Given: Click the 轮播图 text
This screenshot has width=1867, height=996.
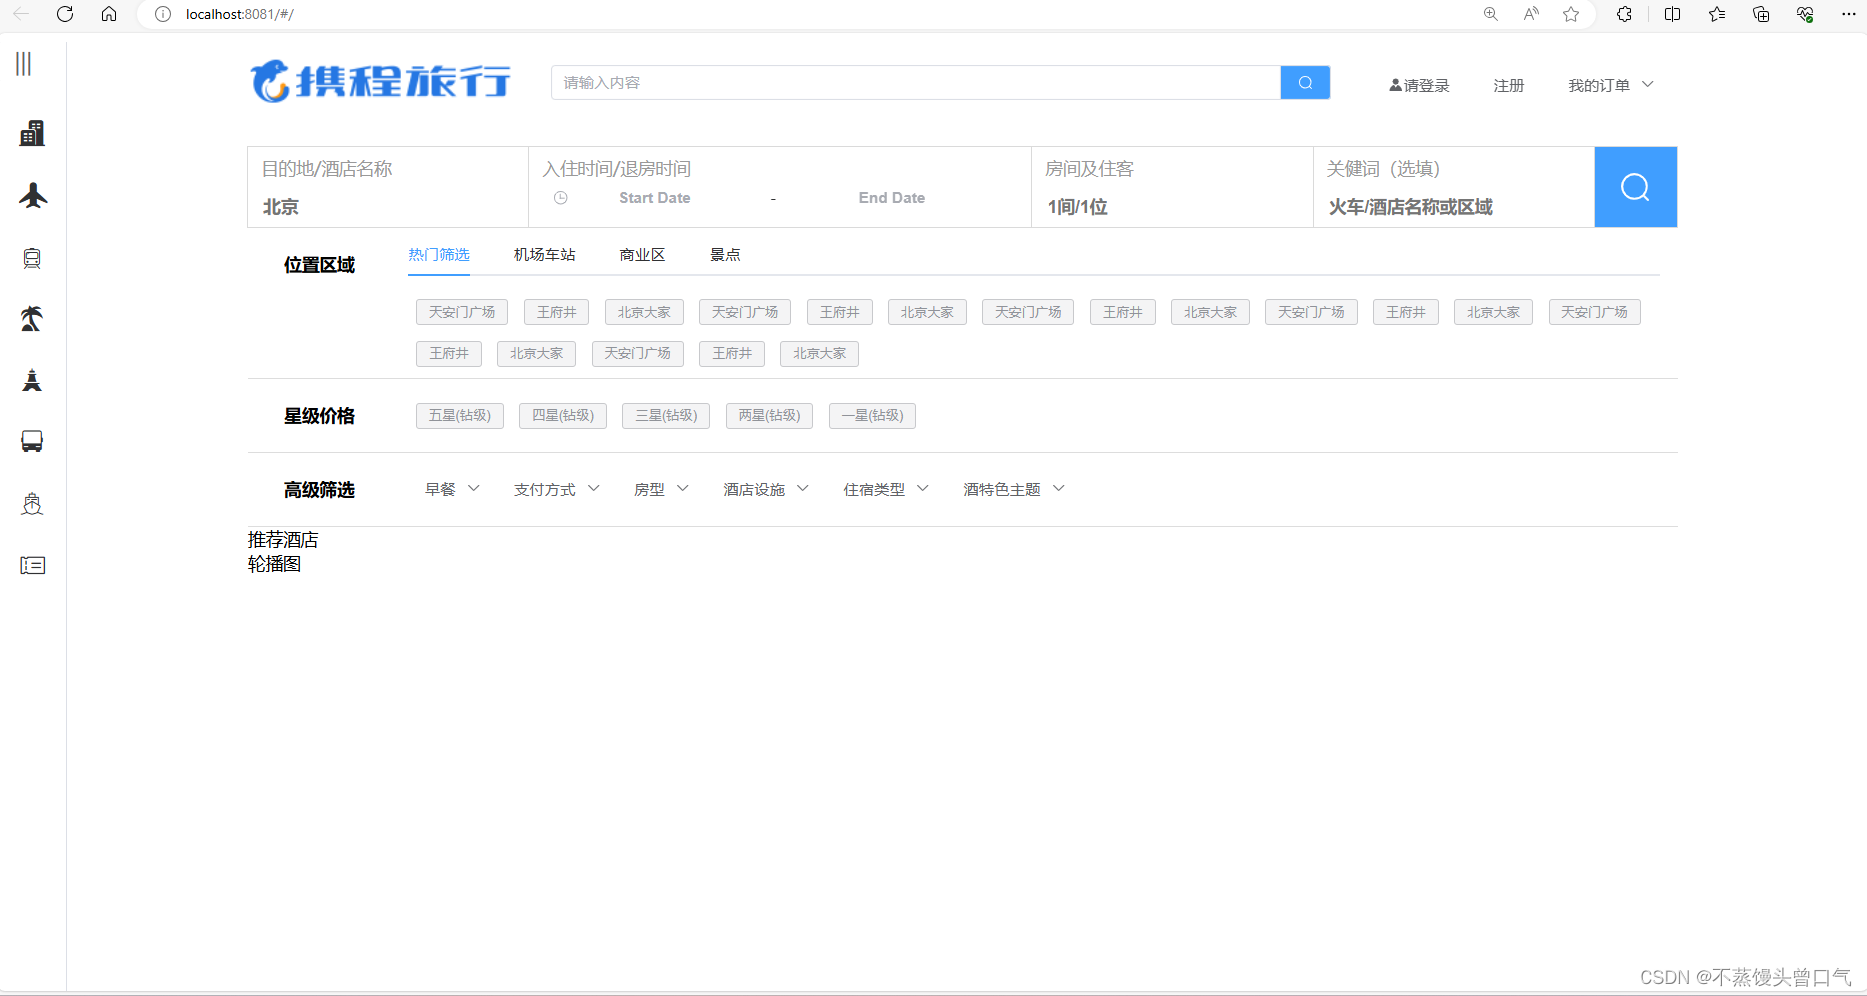Looking at the screenshot, I should click(x=274, y=564).
